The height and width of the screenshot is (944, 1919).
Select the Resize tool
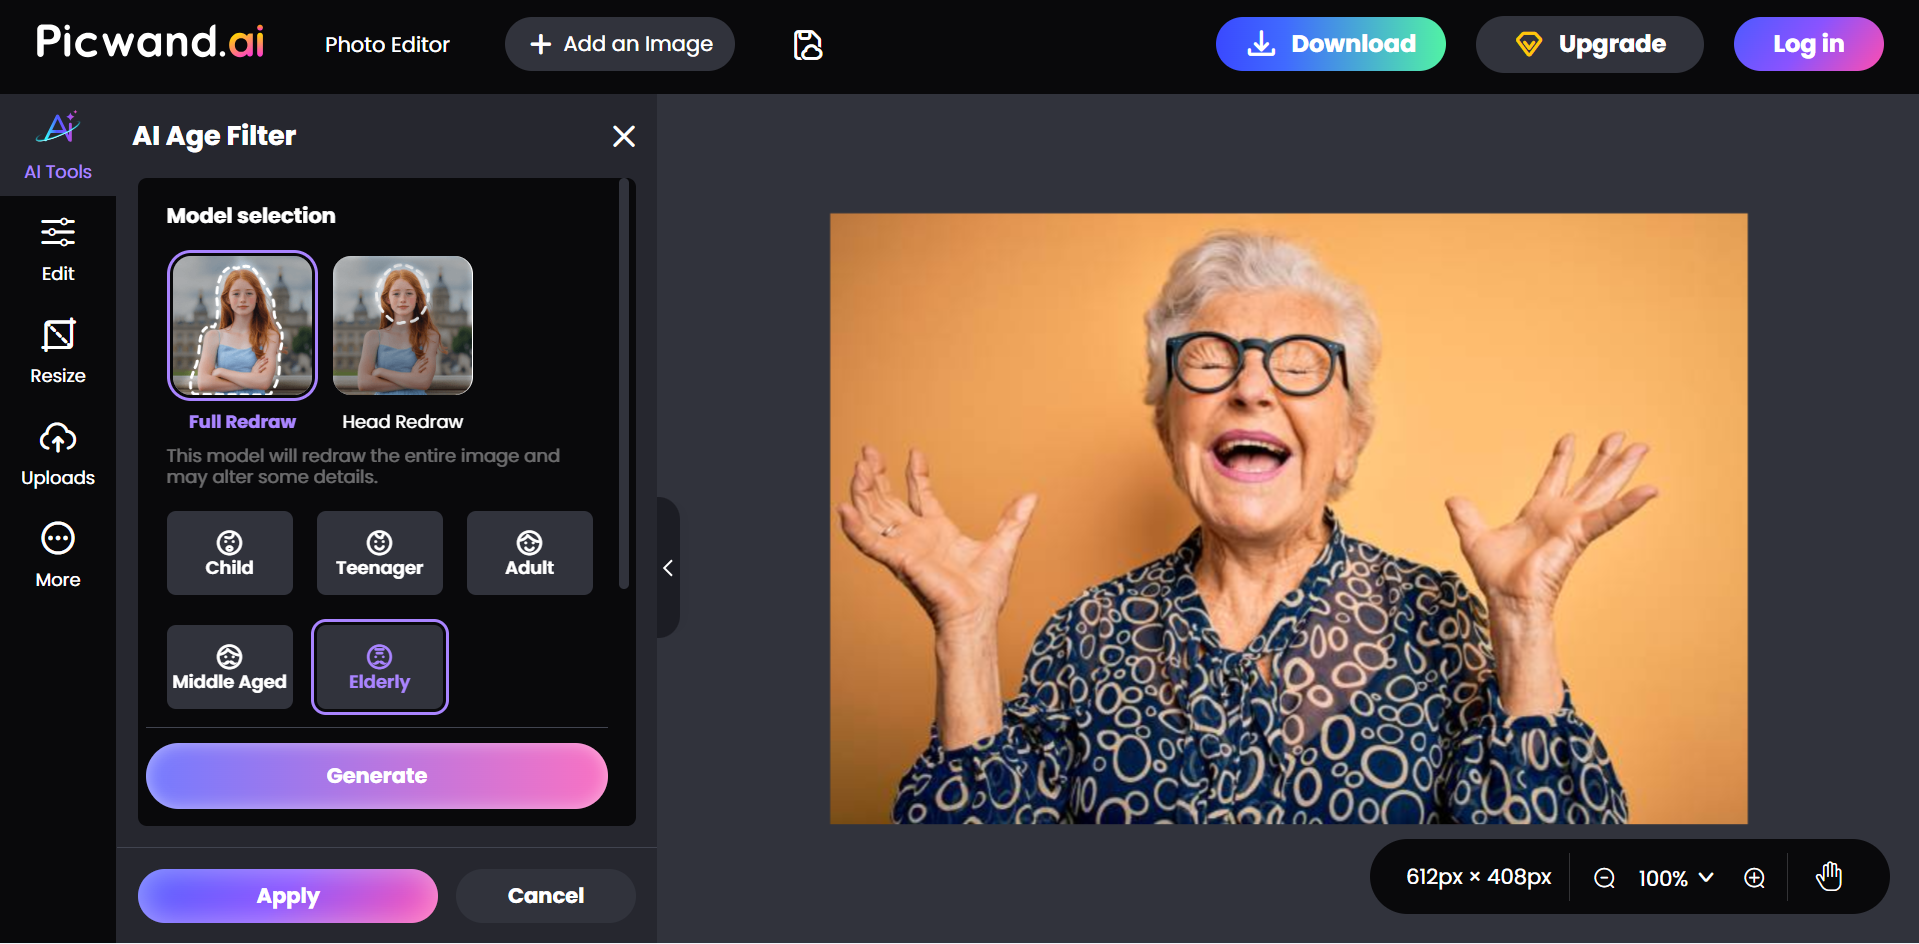coord(57,350)
